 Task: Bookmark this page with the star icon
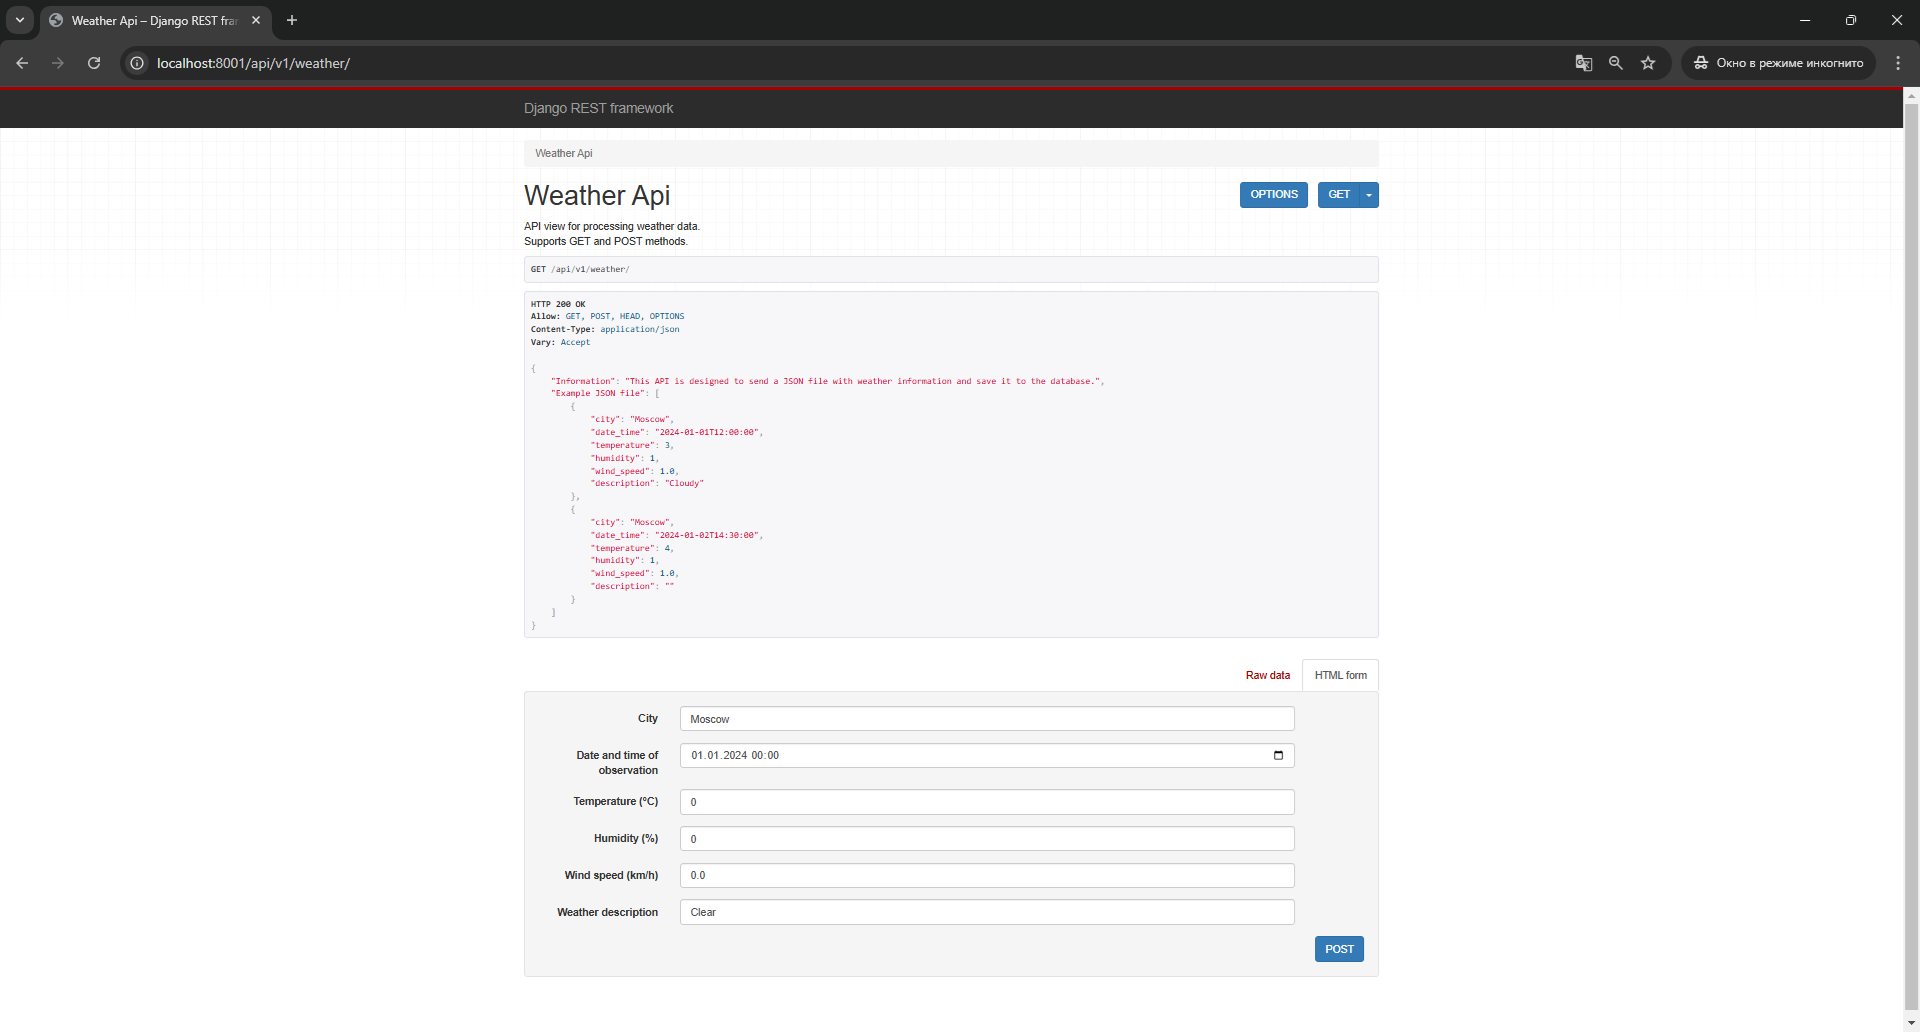(1648, 63)
